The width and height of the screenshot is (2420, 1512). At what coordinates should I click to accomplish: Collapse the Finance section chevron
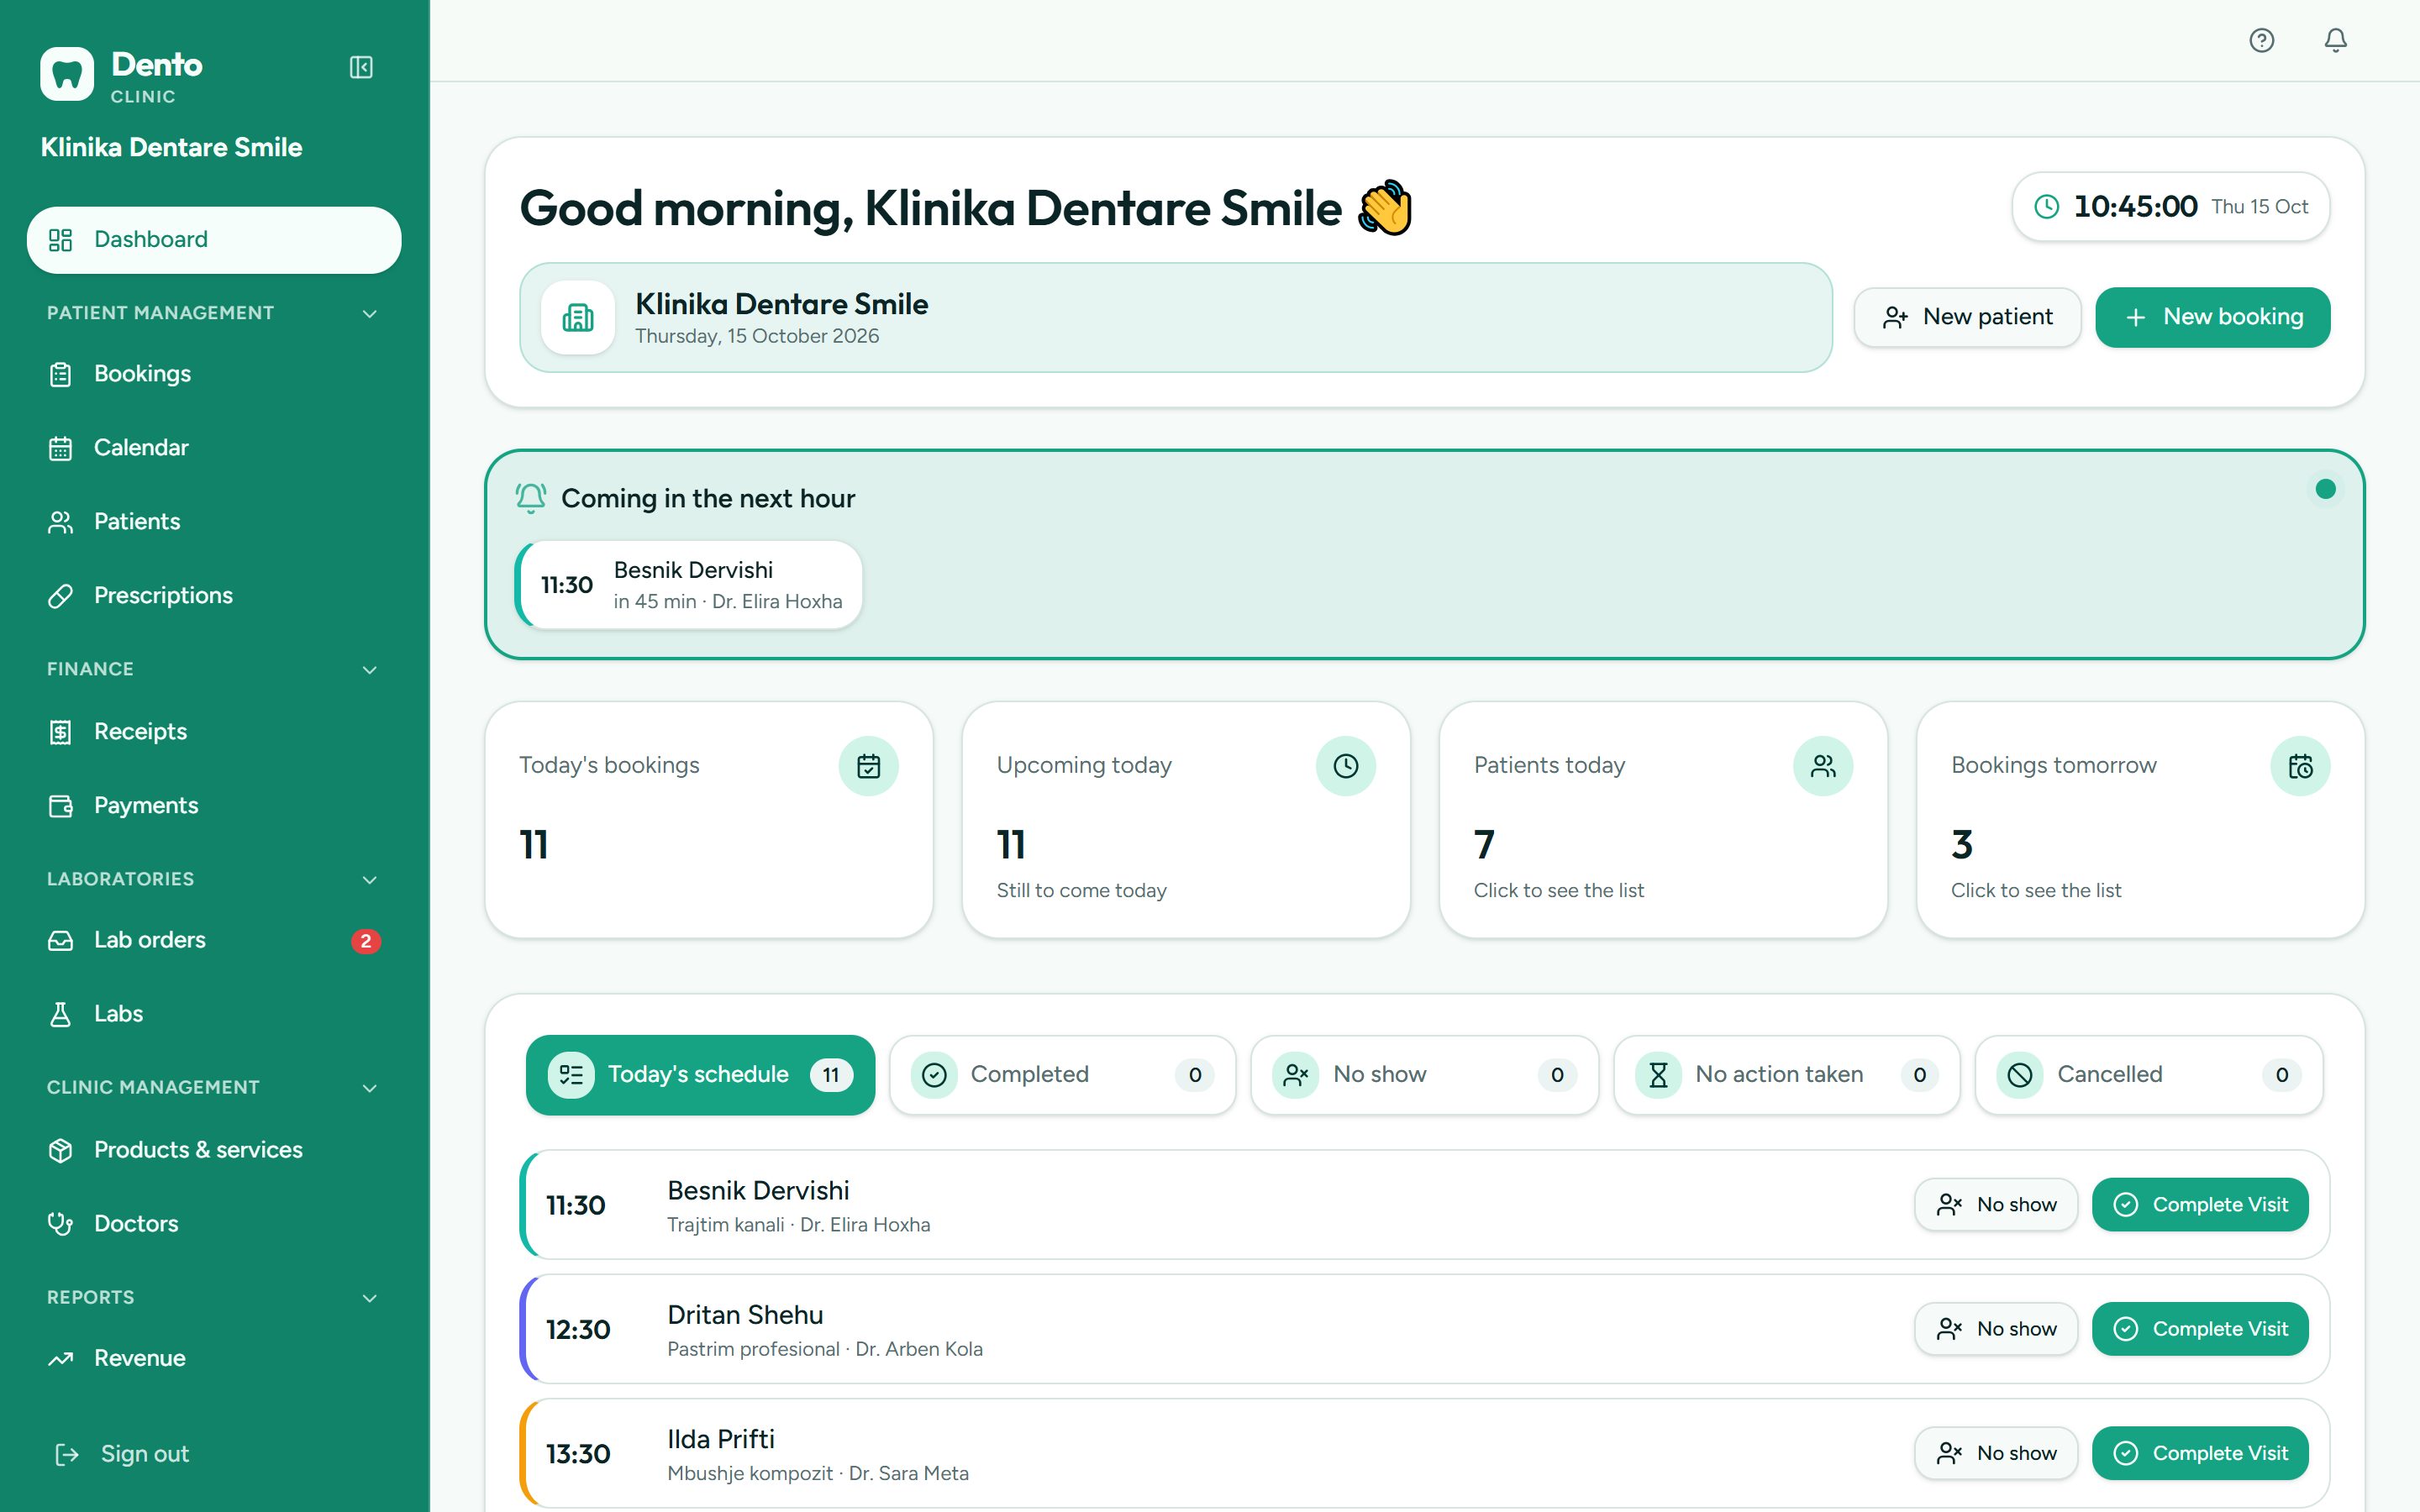point(370,670)
